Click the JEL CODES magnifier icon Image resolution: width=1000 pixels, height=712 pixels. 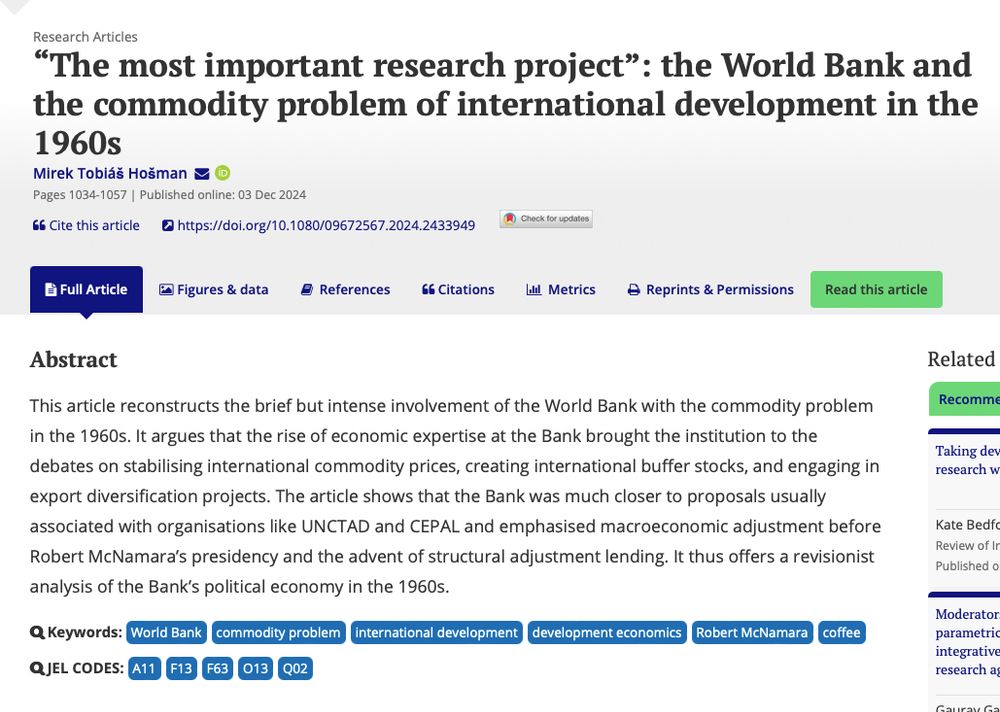(x=37, y=669)
